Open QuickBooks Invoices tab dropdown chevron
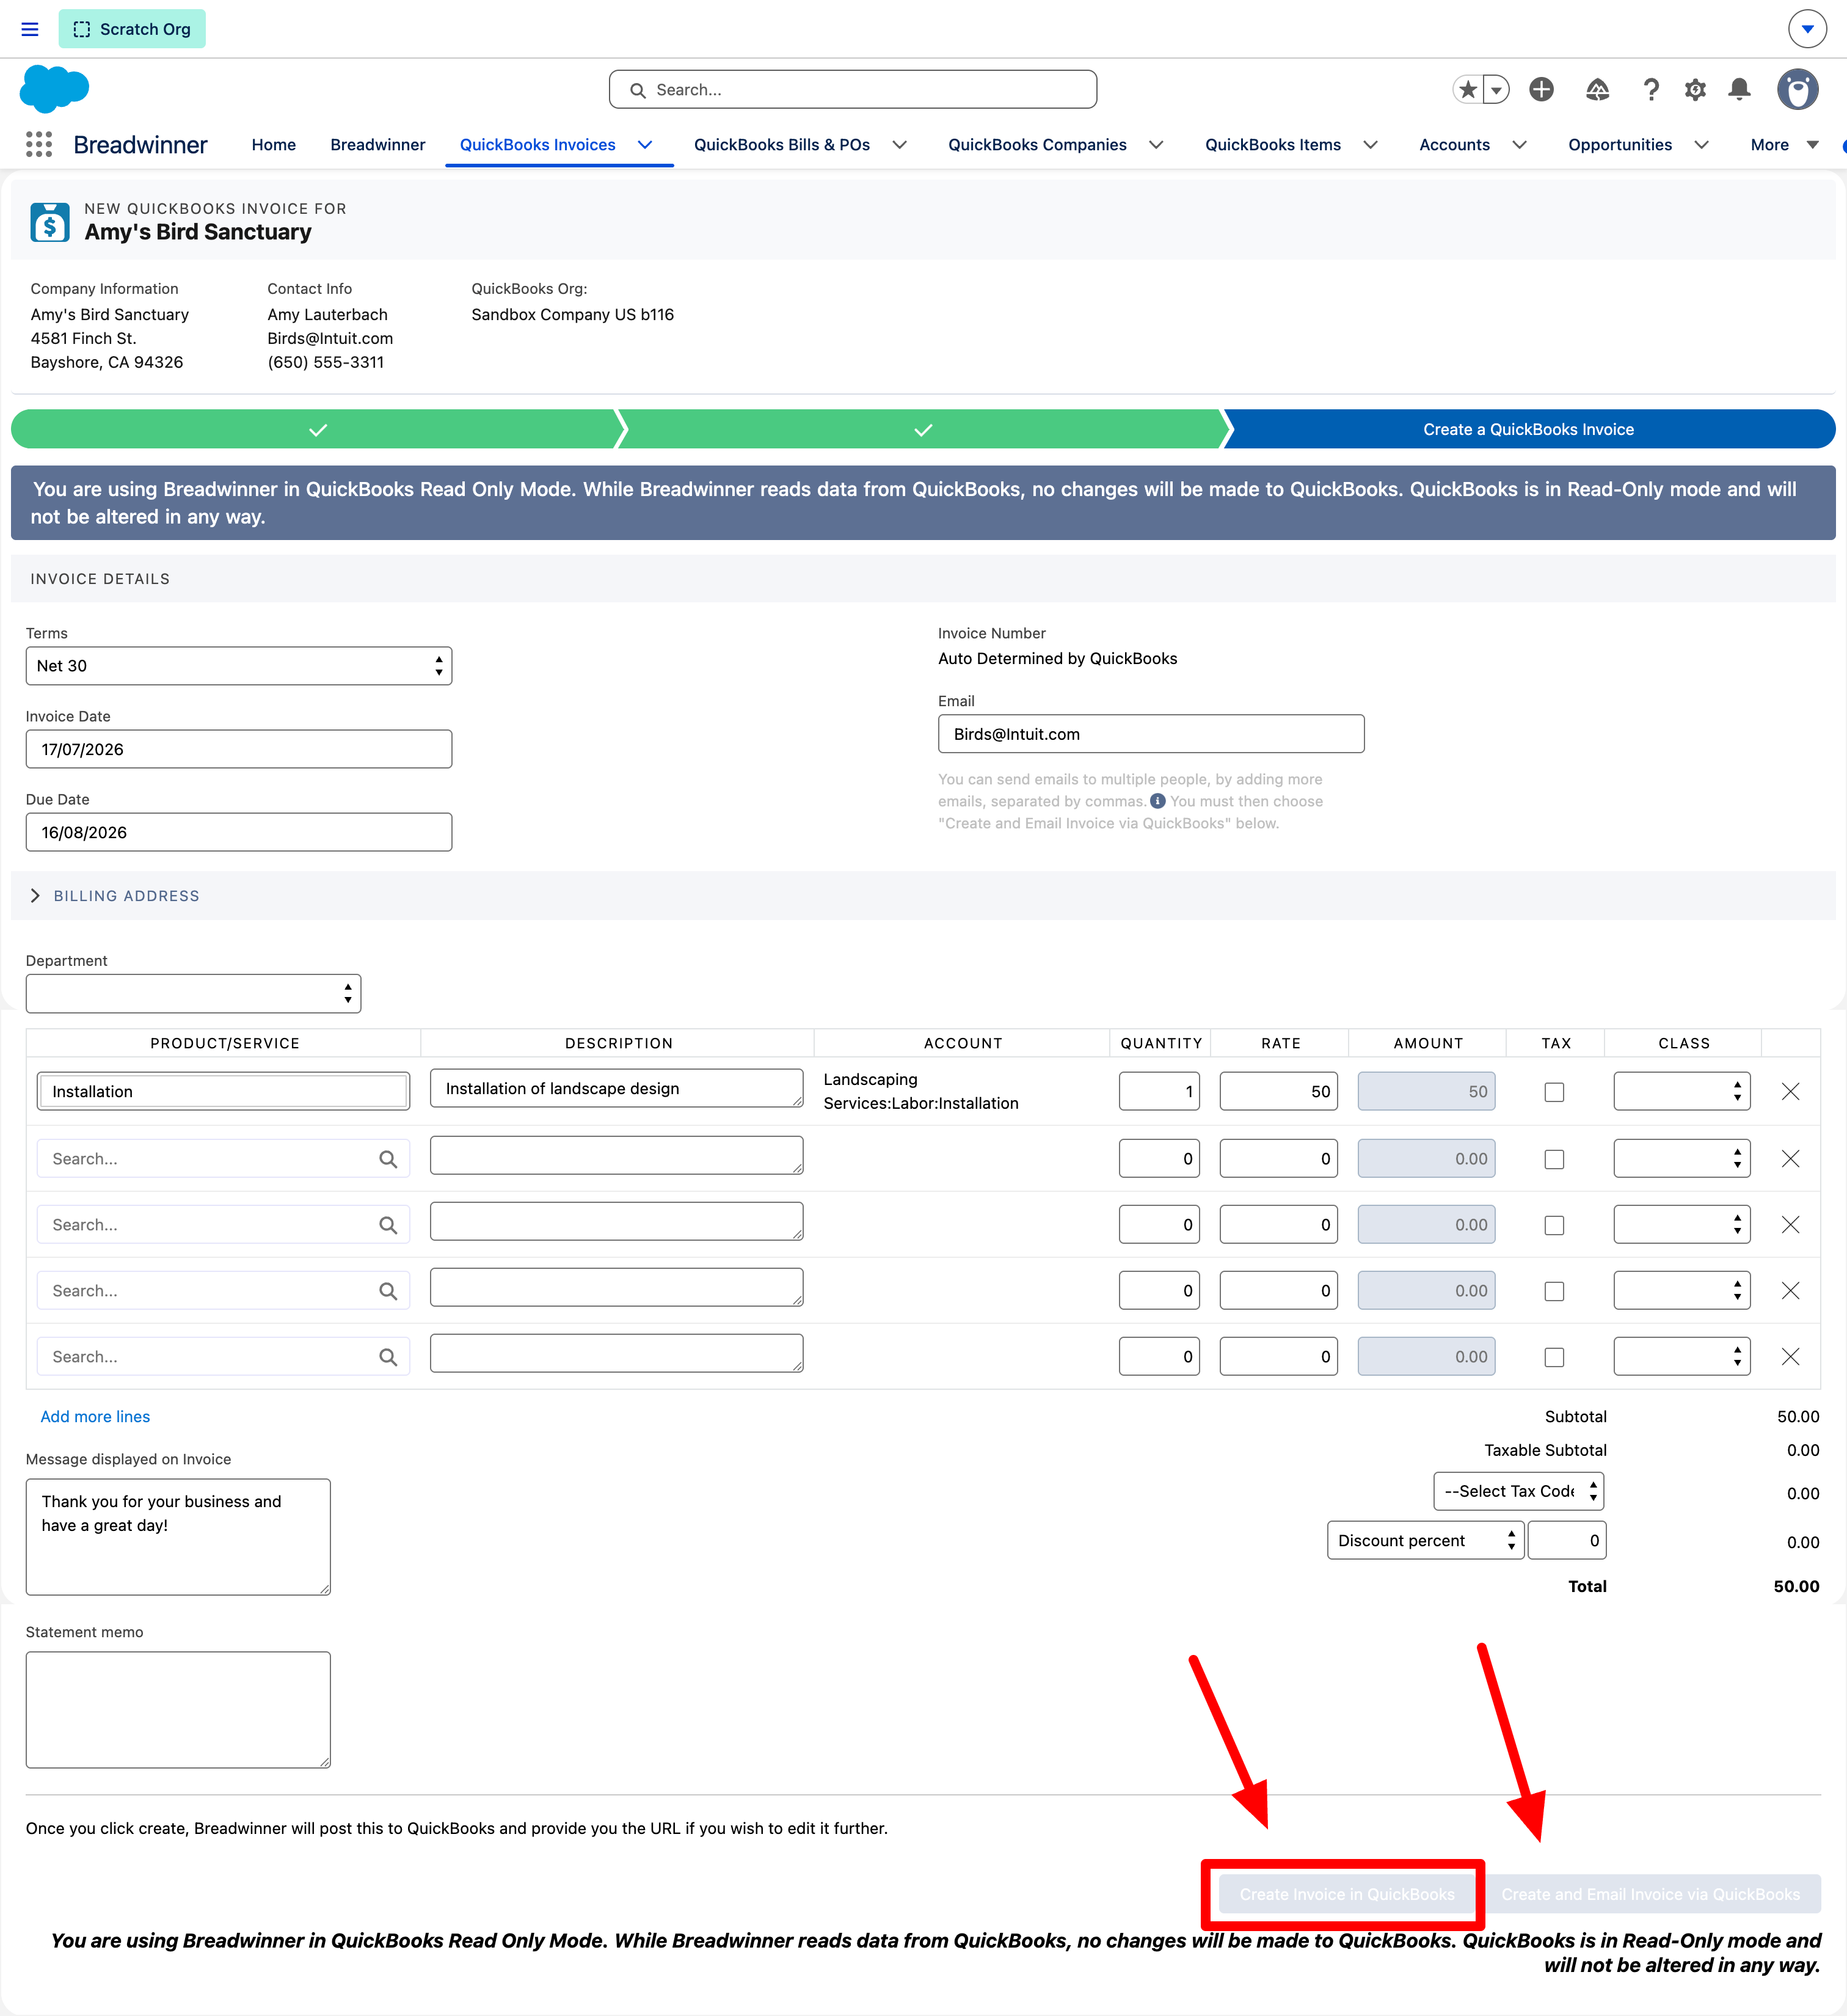Viewport: 1847px width, 2016px height. pos(645,145)
